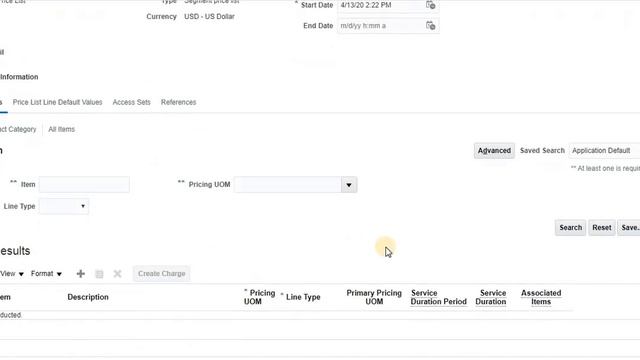Click the Advanced search button
This screenshot has width=640, height=360.
pos(494,151)
